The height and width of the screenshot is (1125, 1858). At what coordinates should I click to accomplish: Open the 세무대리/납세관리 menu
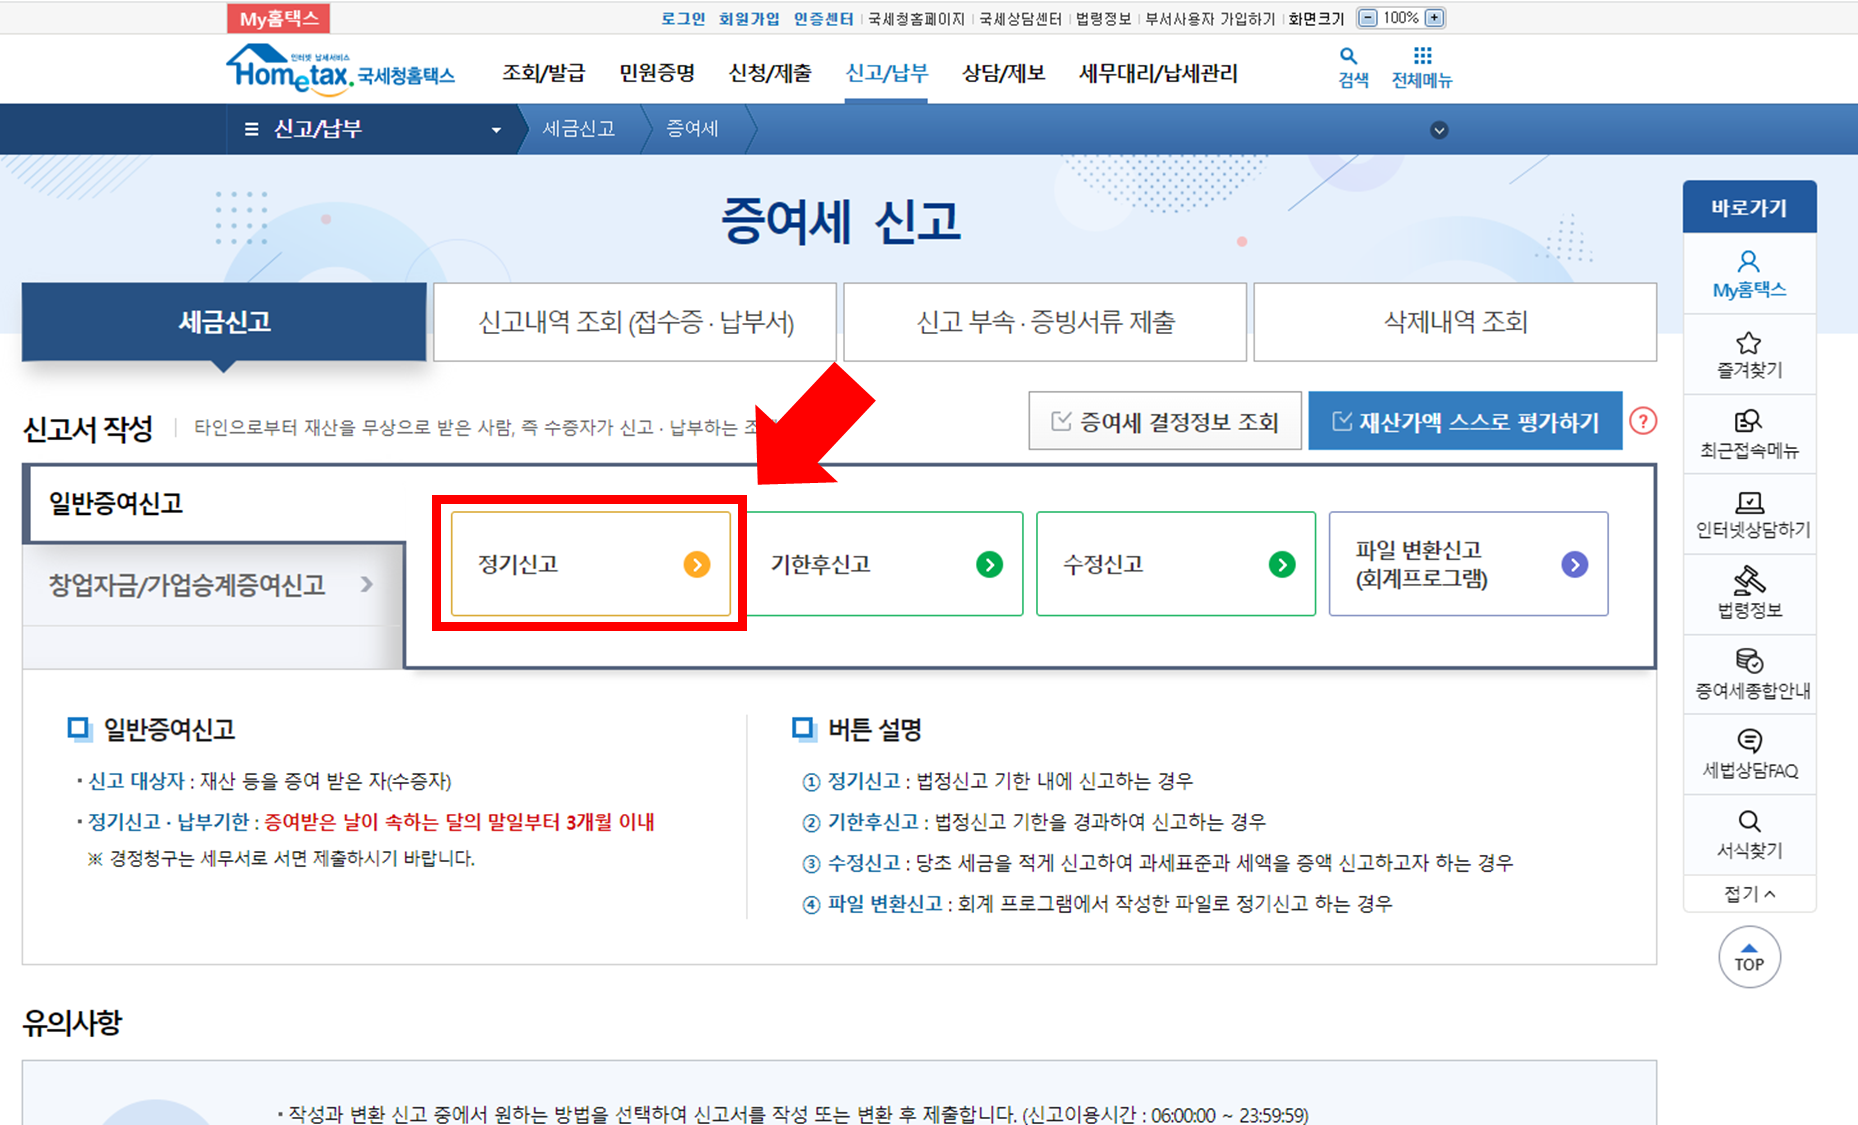click(x=1158, y=73)
